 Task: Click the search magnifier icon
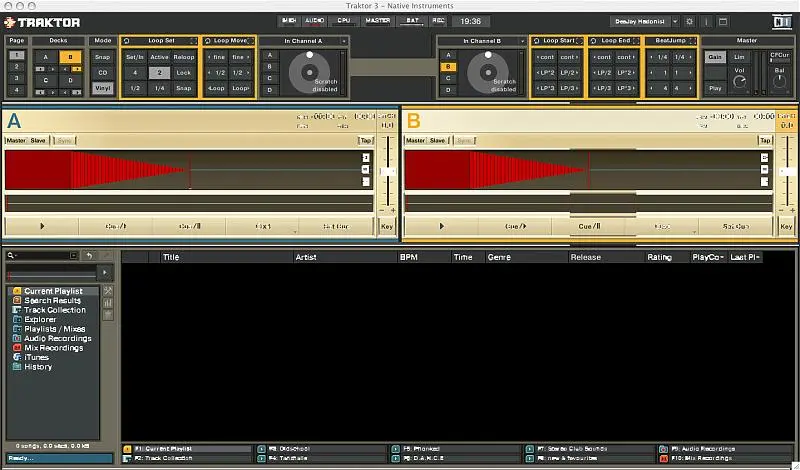[11, 256]
